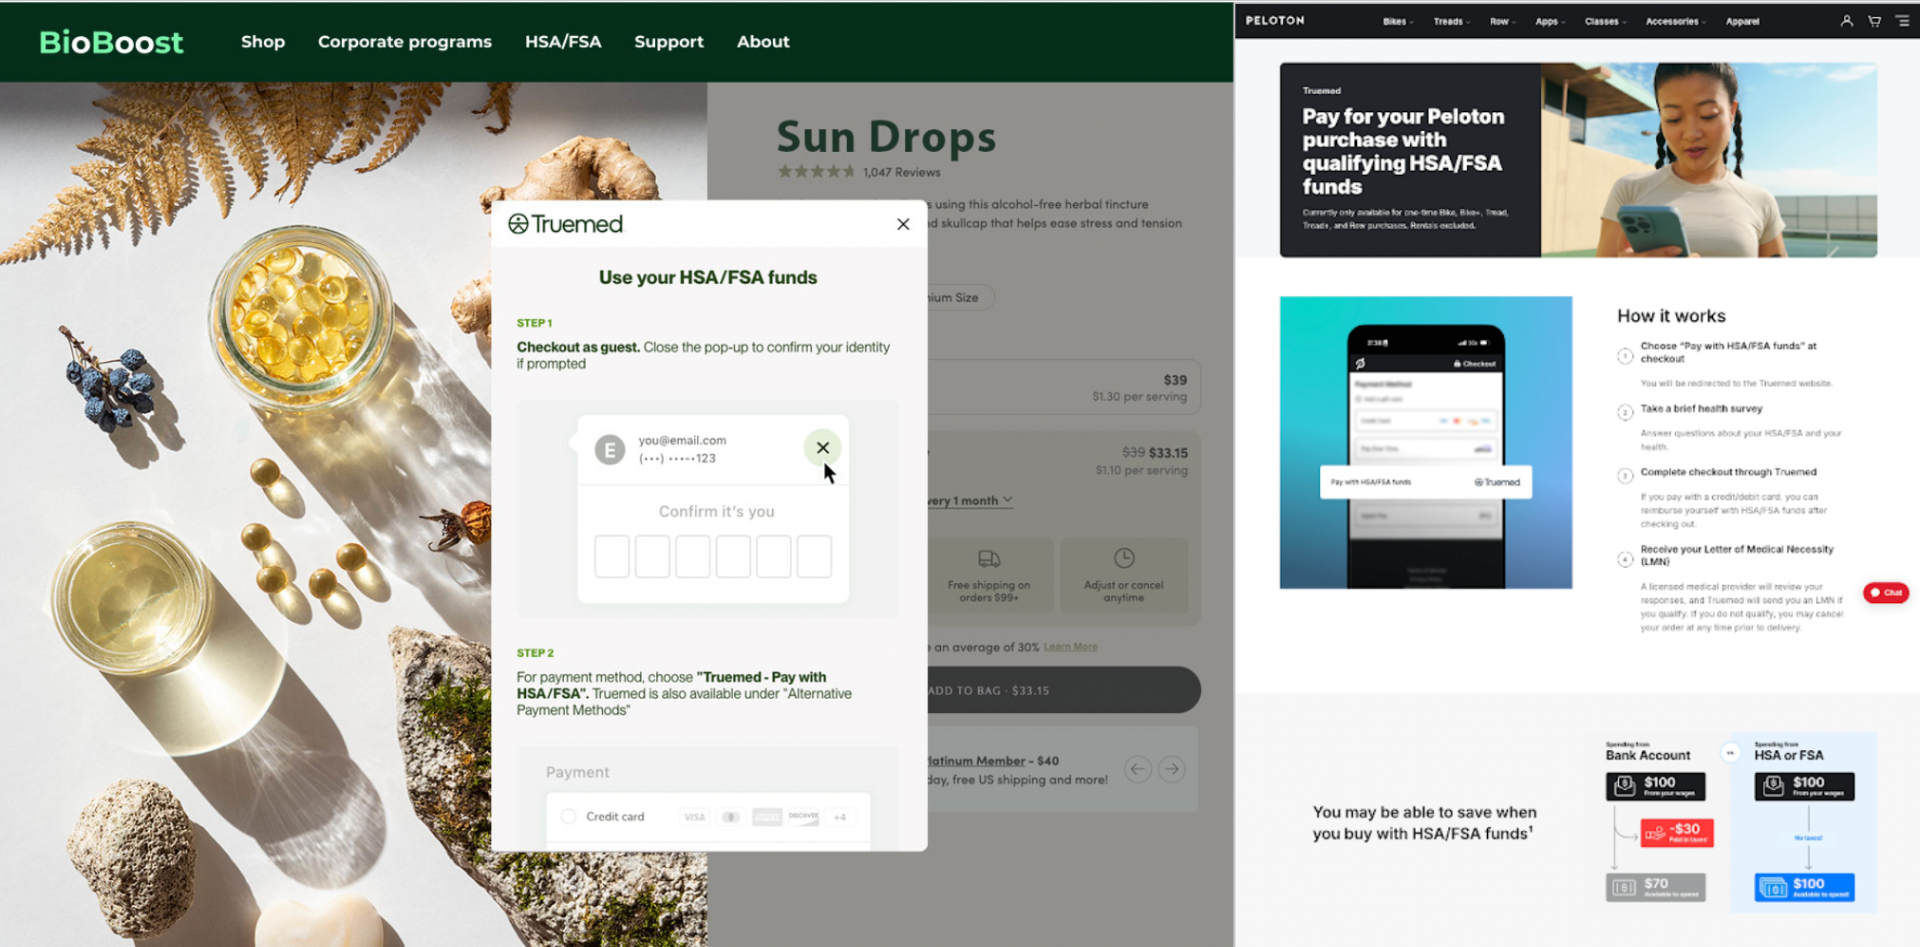Select the Credit card radio option

coord(569,817)
